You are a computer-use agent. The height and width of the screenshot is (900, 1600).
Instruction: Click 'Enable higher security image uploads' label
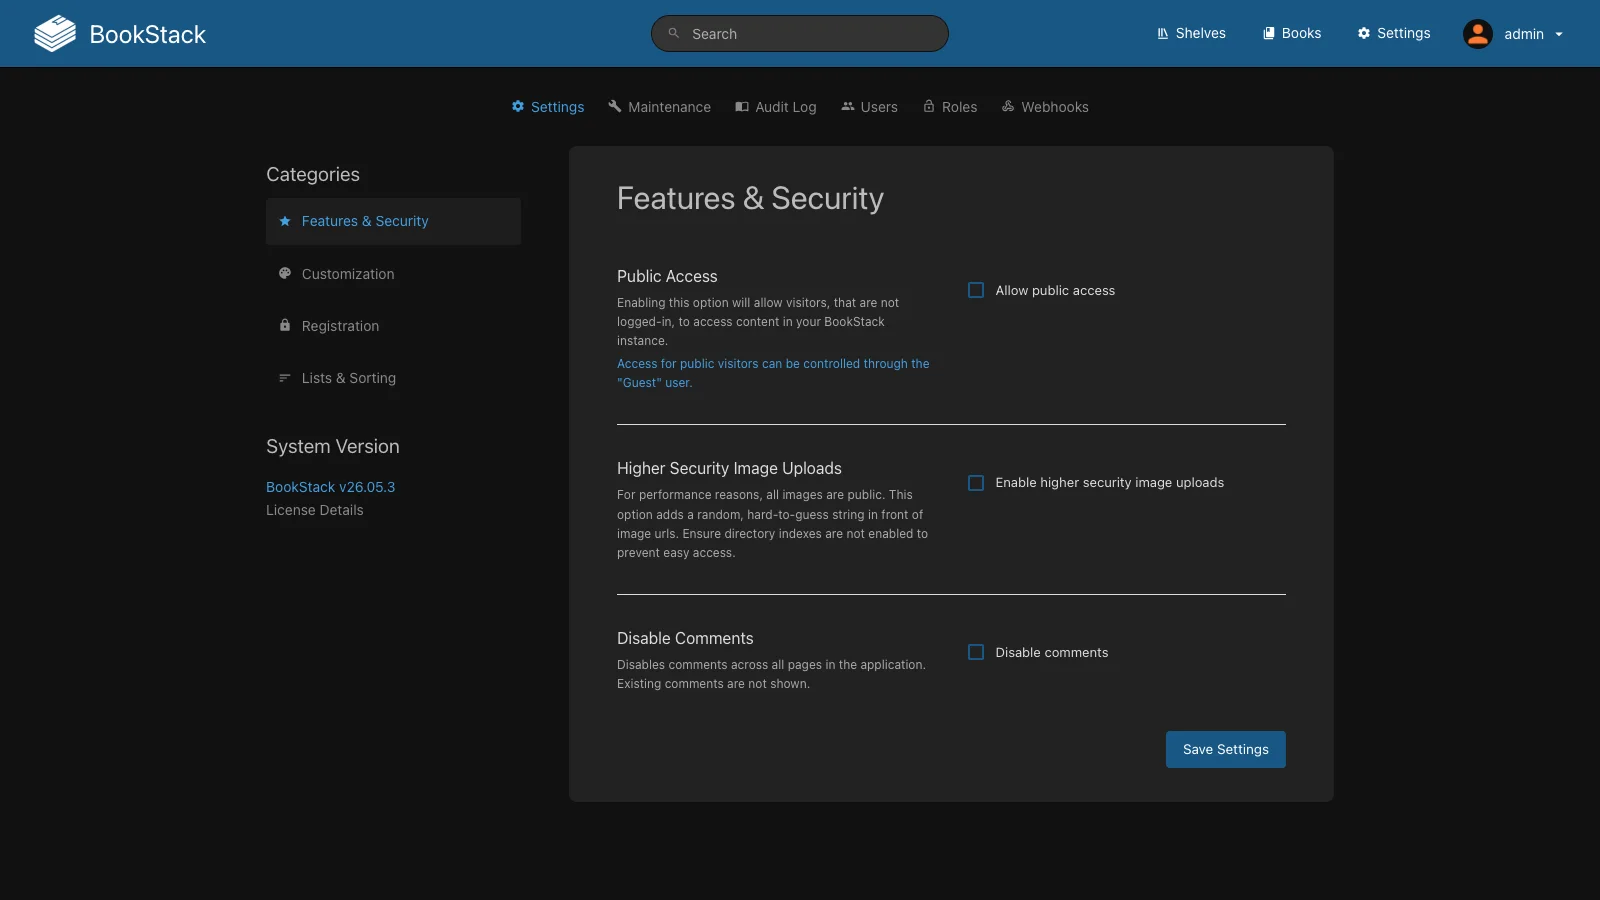pos(1110,482)
